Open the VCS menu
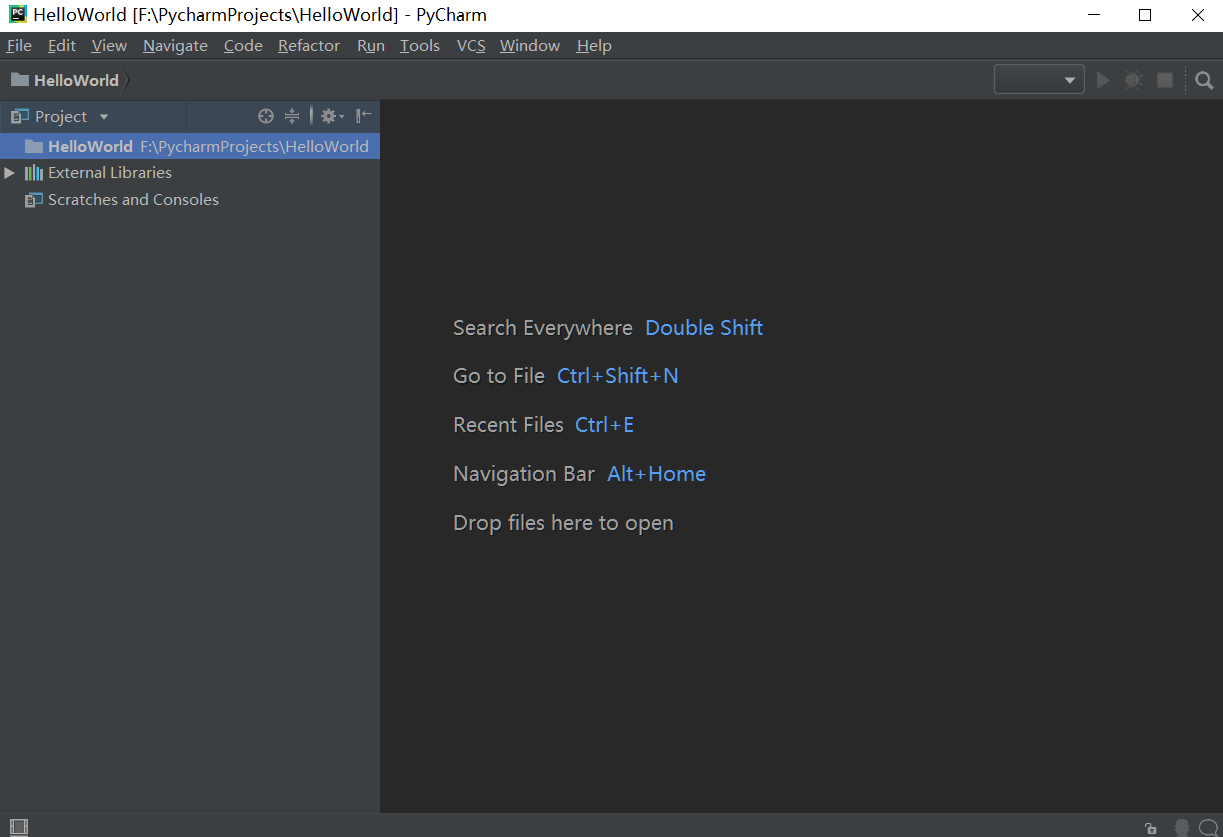Image resolution: width=1223 pixels, height=837 pixels. 470,46
